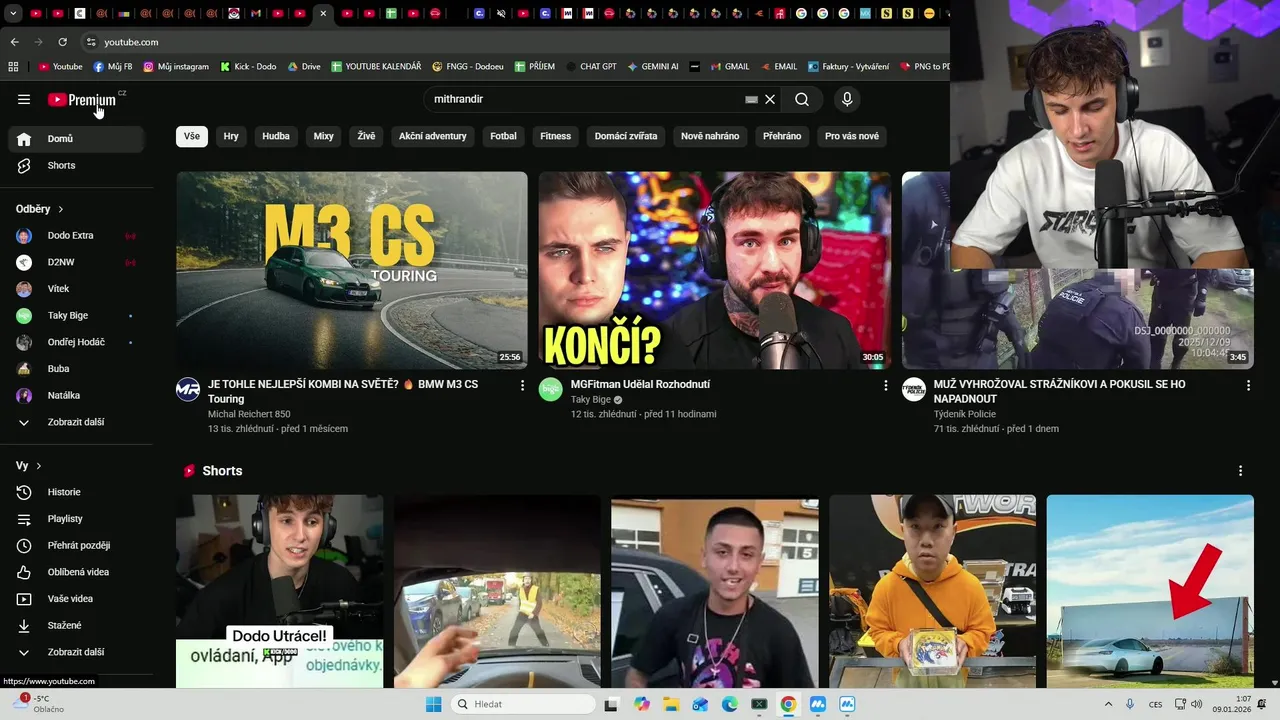Viewport: 1280px width, 720px height.
Task: Click the Windows Start button
Action: [433, 704]
